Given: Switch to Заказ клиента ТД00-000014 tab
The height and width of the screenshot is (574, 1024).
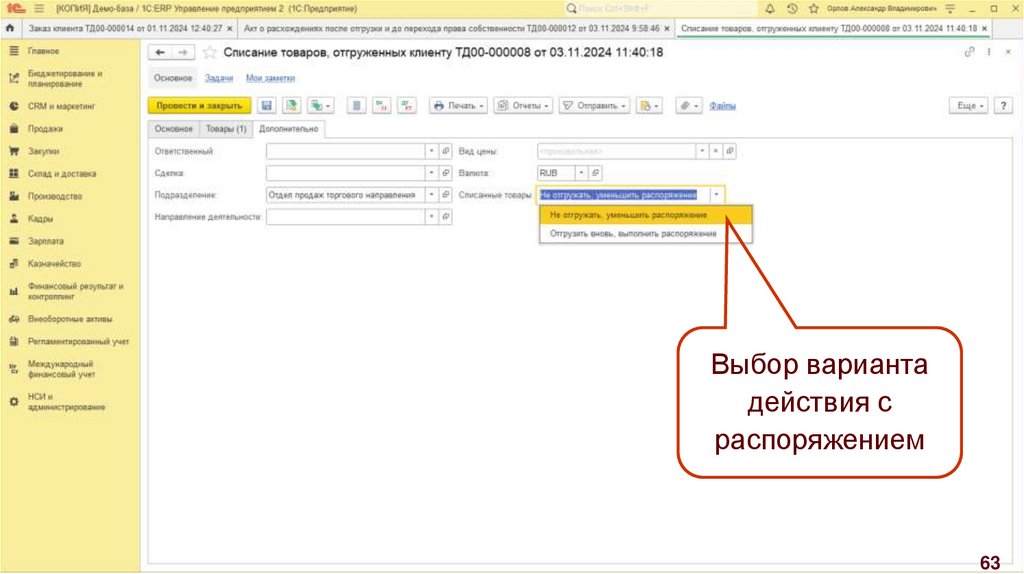Looking at the screenshot, I should (x=125, y=29).
